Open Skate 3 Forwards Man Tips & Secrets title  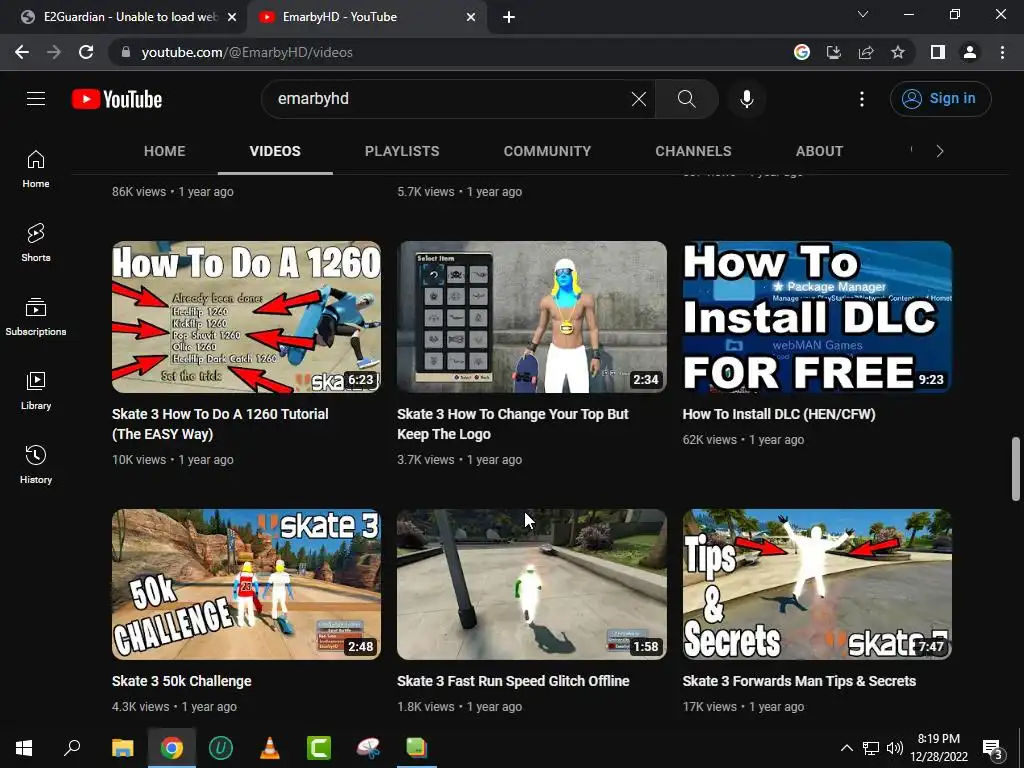point(799,681)
